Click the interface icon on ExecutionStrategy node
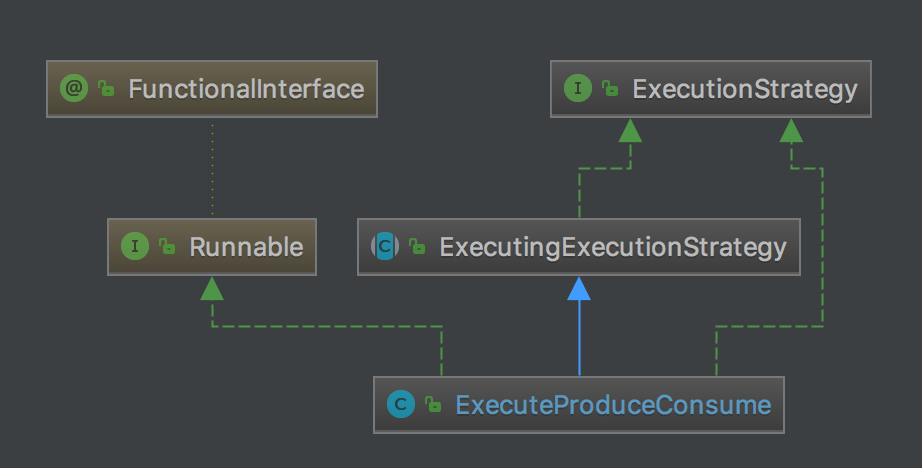Viewport: 922px width, 468px height. click(578, 89)
